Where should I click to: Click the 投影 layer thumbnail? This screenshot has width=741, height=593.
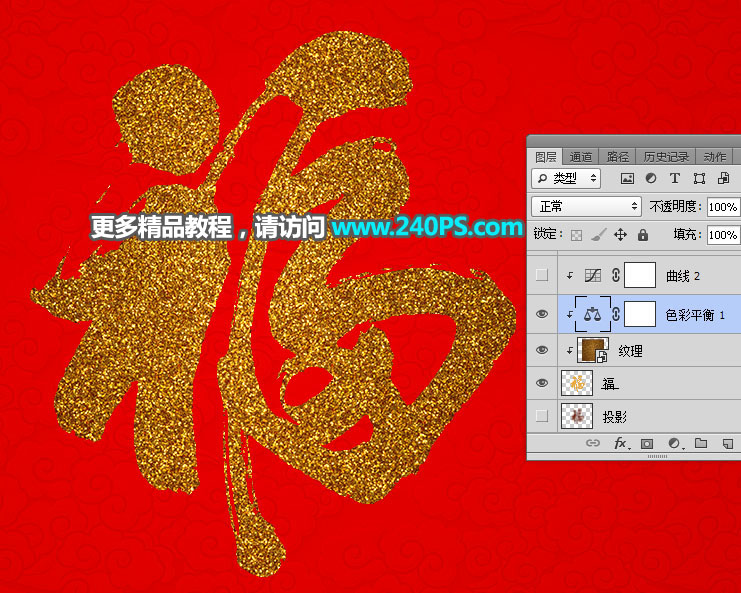click(577, 416)
